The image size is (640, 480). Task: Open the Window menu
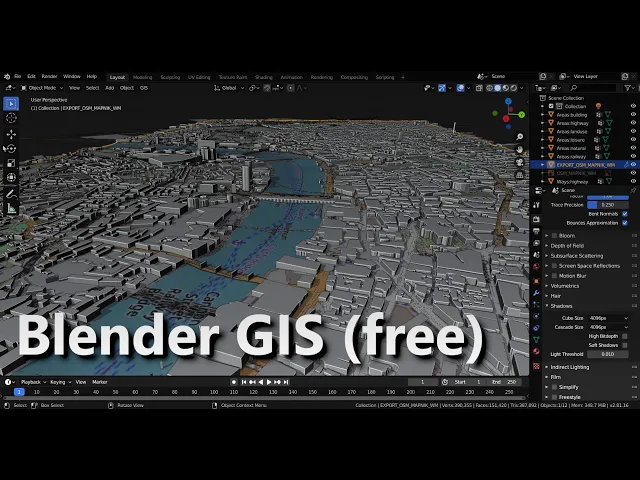point(72,76)
